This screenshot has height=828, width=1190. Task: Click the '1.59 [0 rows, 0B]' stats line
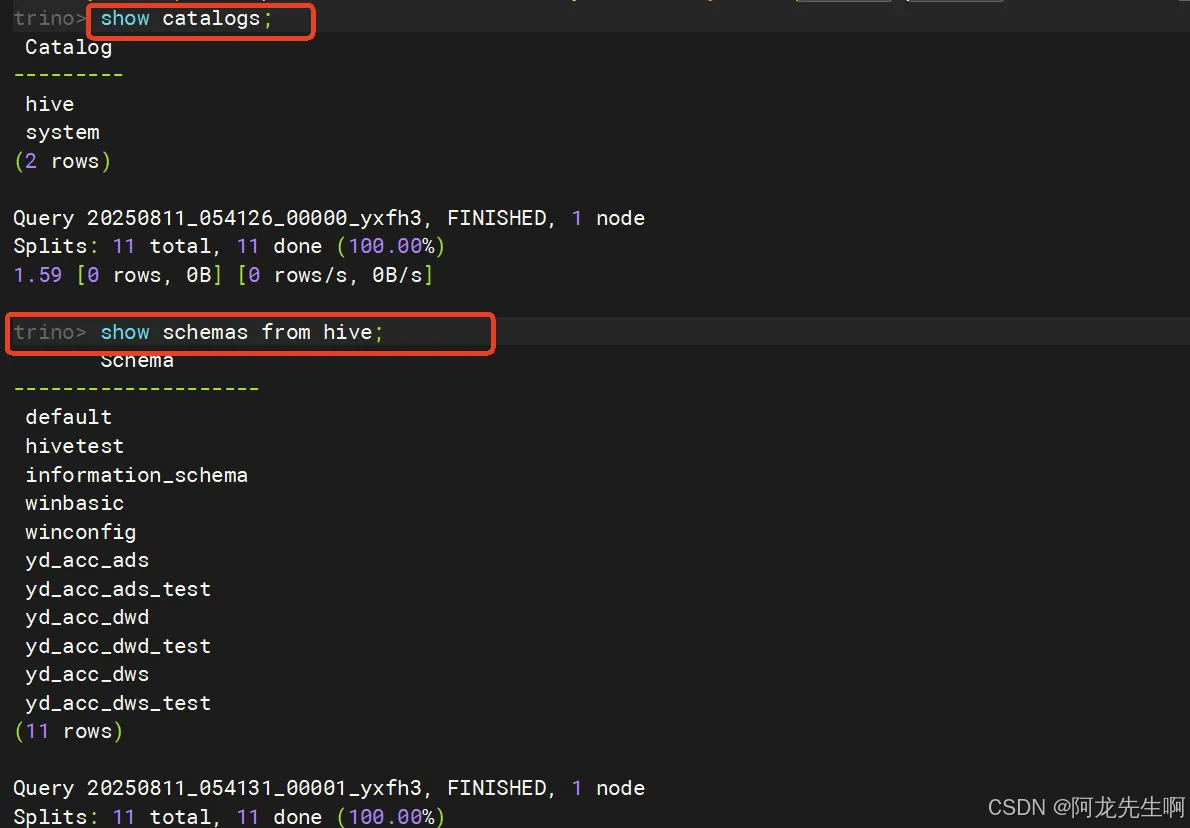click(x=222, y=275)
